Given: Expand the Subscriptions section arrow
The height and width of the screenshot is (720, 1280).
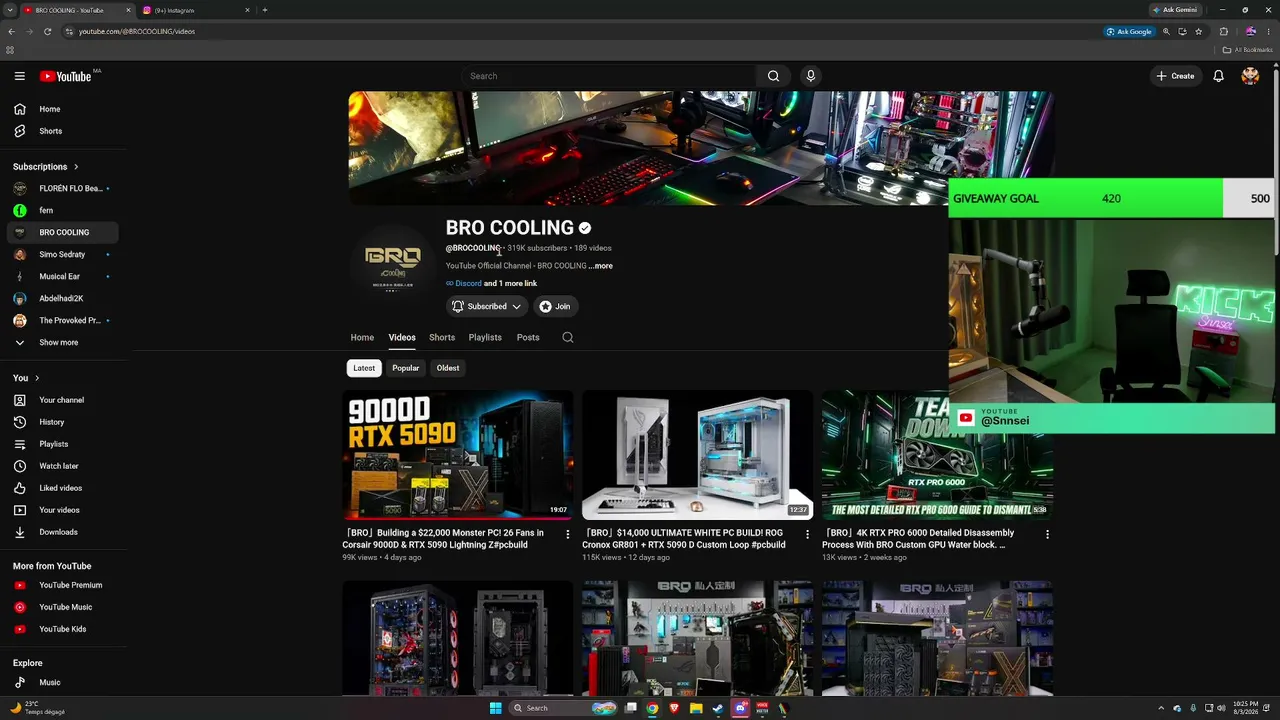Looking at the screenshot, I should coord(76,167).
